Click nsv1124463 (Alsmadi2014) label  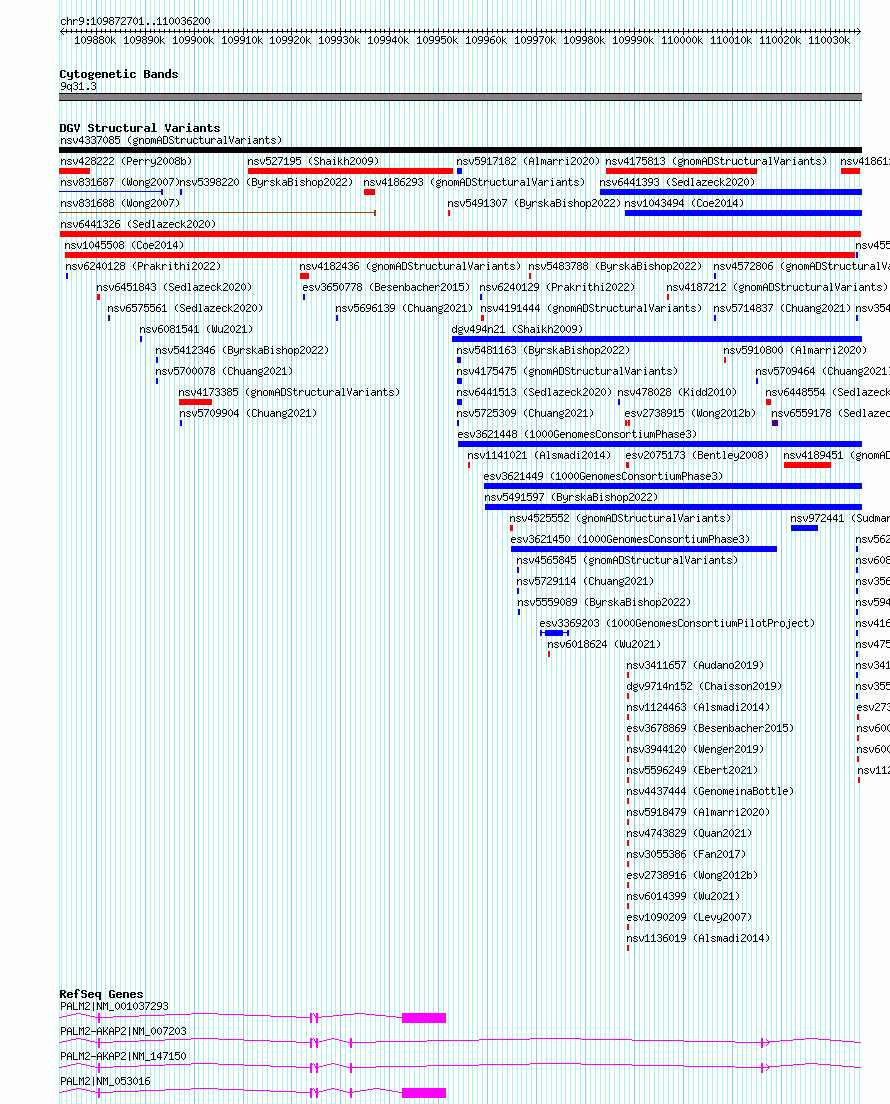pos(698,708)
